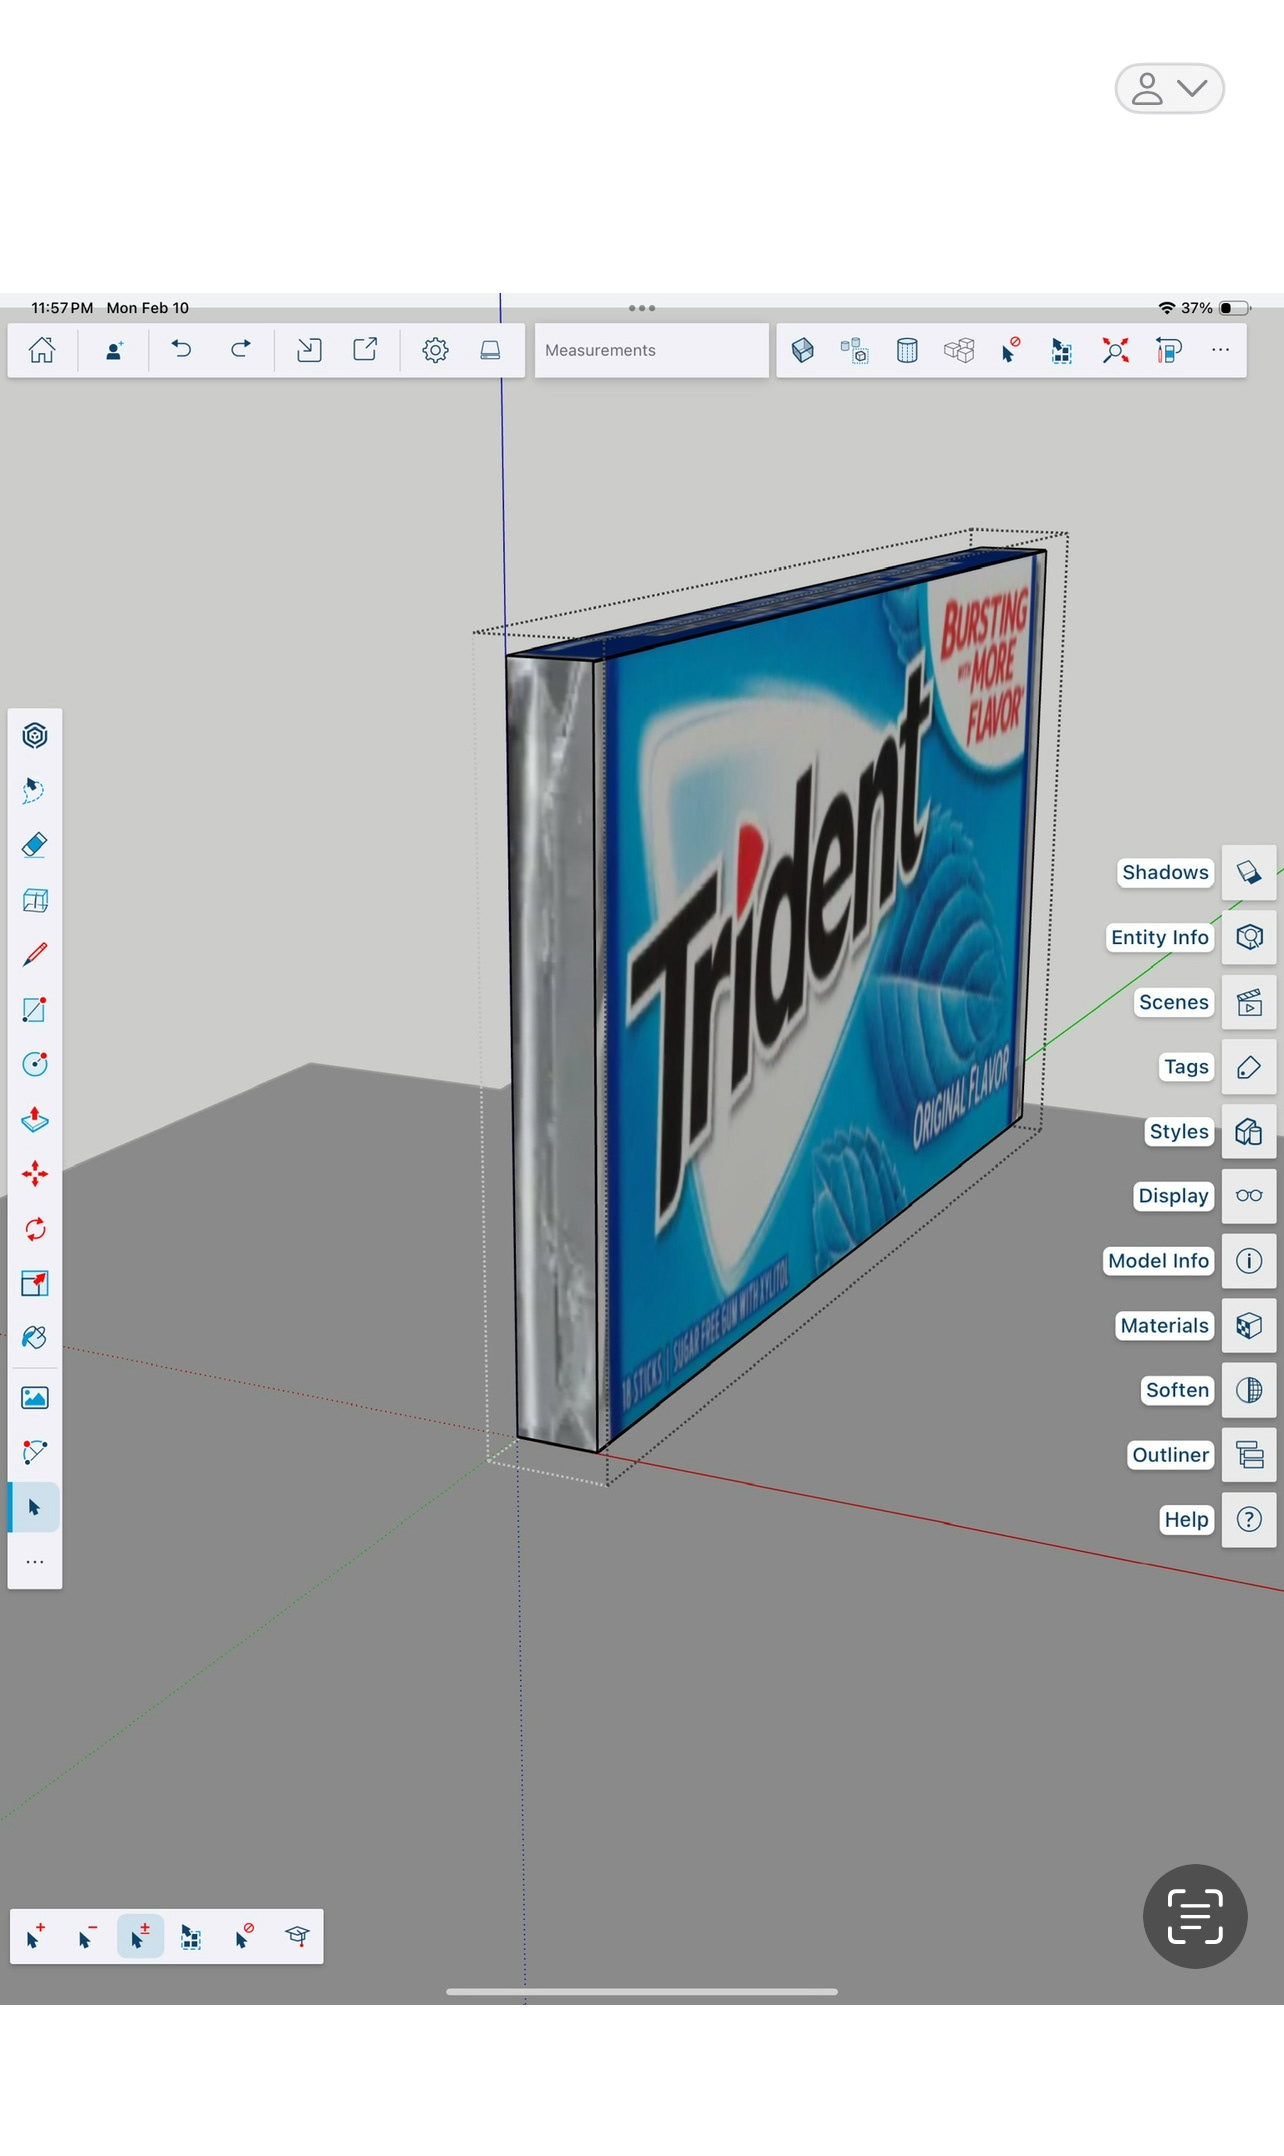1284x2156 pixels.
Task: Open the Materials label
Action: 1164,1326
